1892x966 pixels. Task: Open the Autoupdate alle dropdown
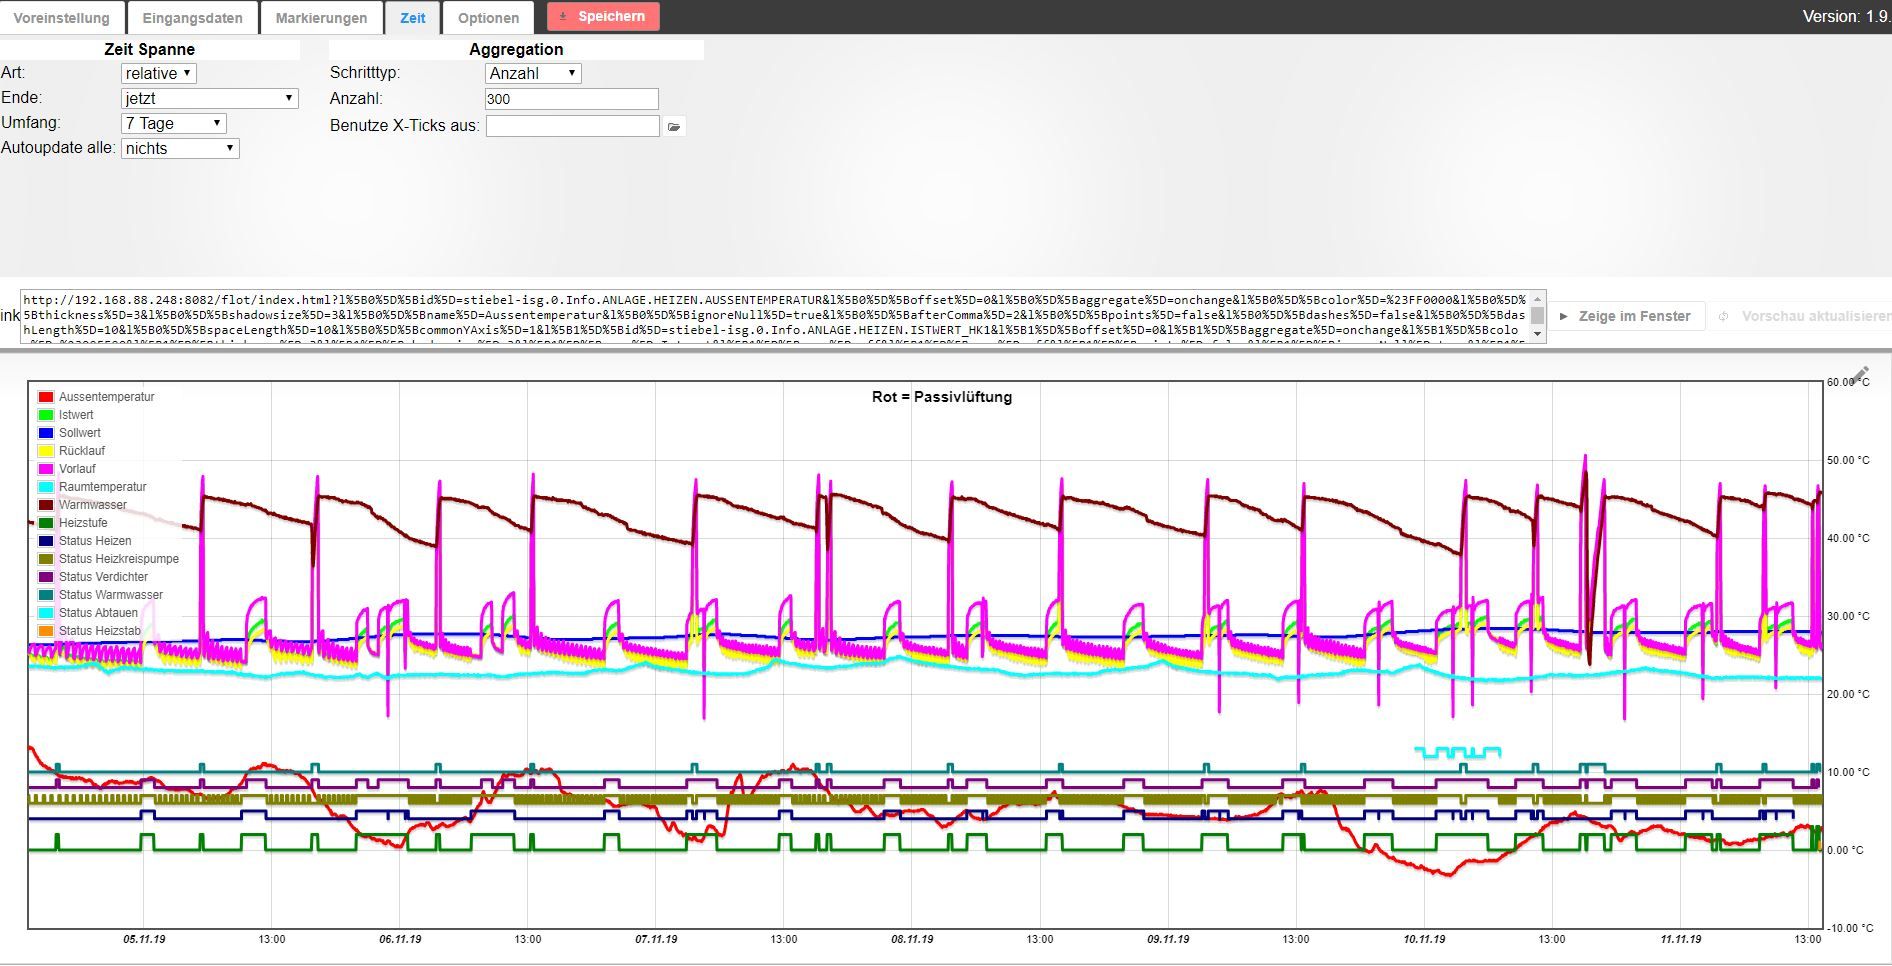[180, 148]
